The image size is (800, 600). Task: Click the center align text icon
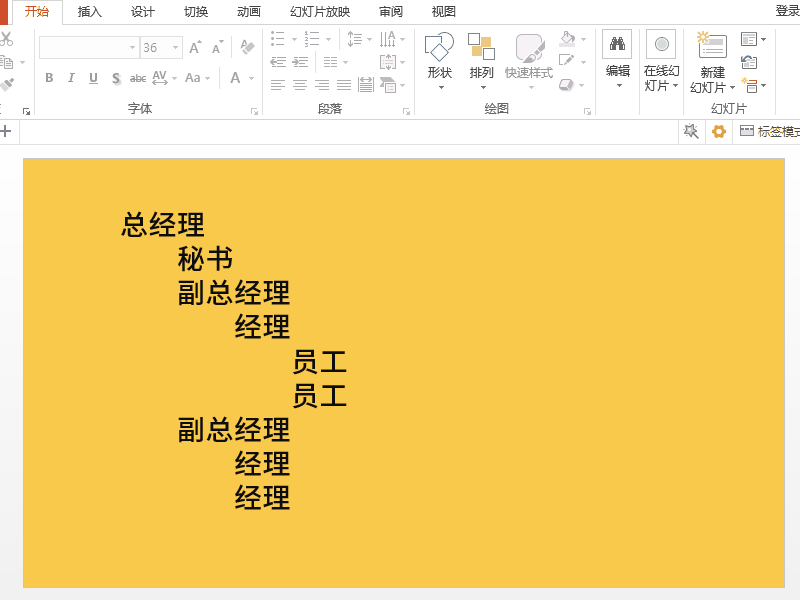point(299,85)
